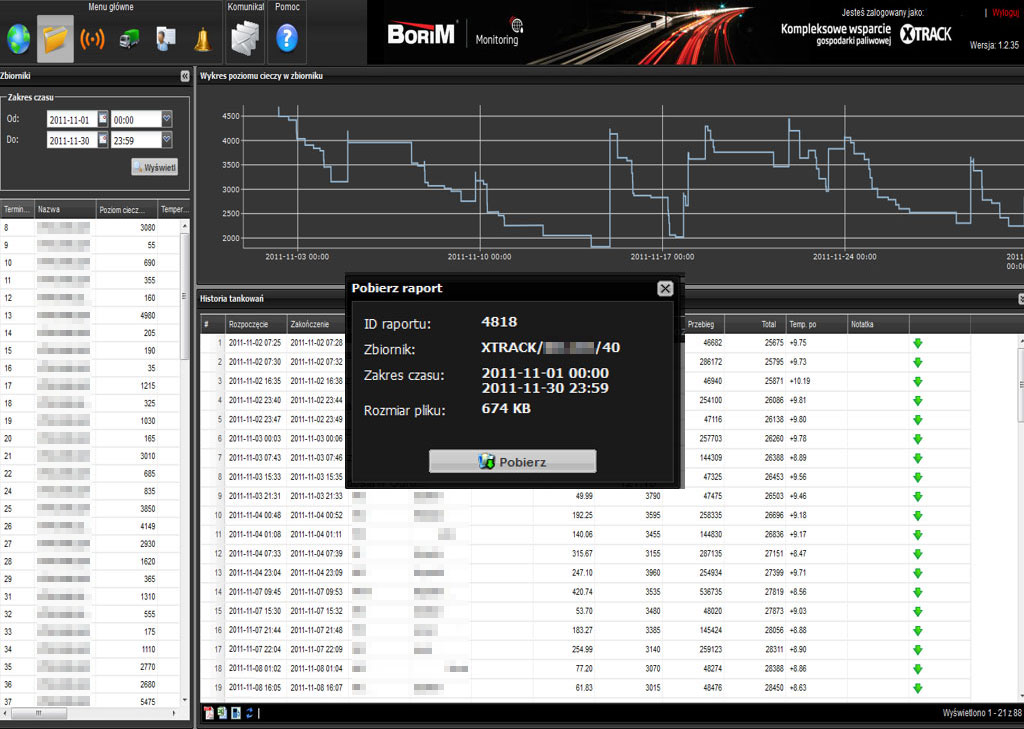Click the Wyloguj logout link
1024x729 pixels.
click(x=1005, y=13)
